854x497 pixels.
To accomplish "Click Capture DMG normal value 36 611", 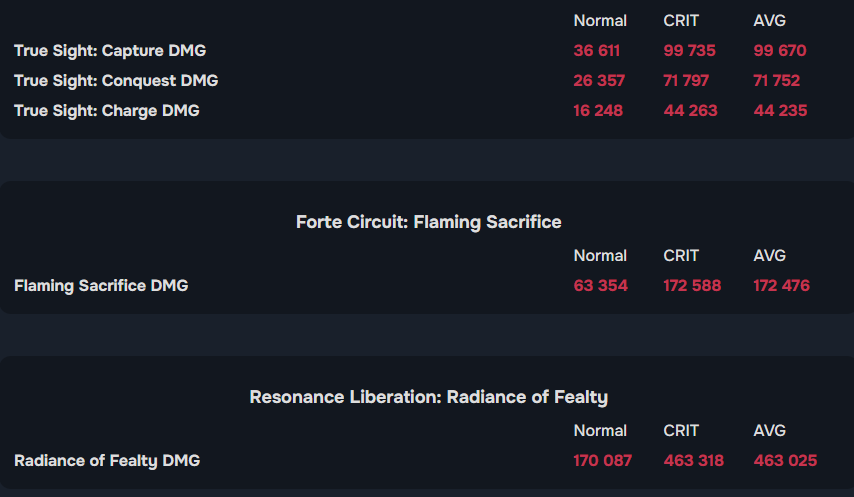I will (598, 50).
